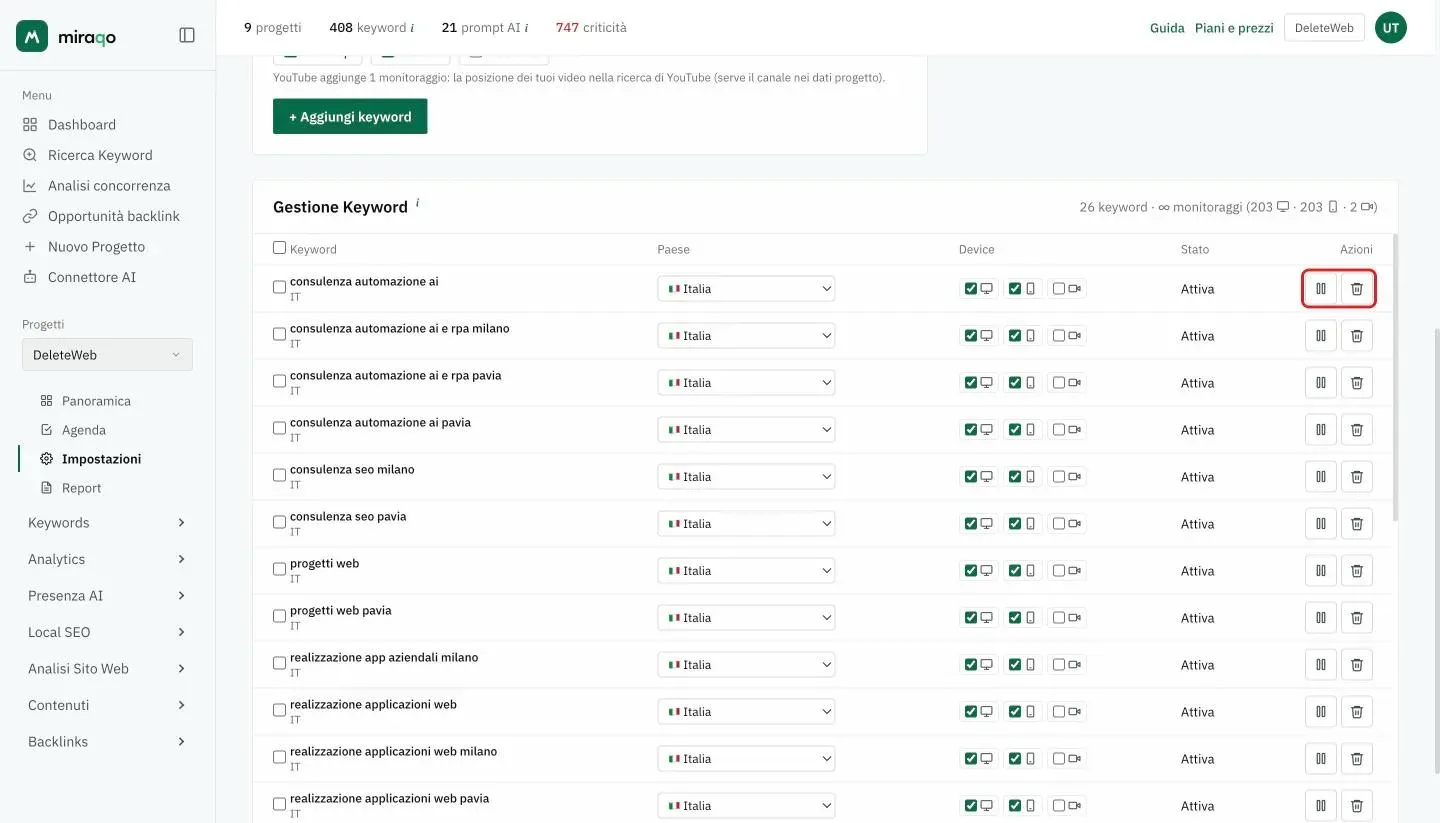The image size is (1440, 823).
Task: Go to Ricerca Keyword in the sidebar
Action: pos(88,155)
